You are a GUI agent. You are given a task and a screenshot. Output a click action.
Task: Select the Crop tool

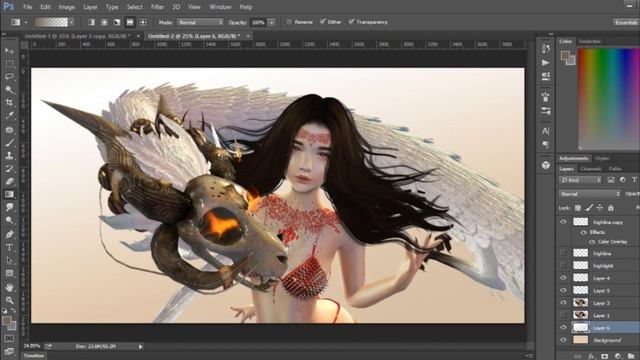coord(9,103)
